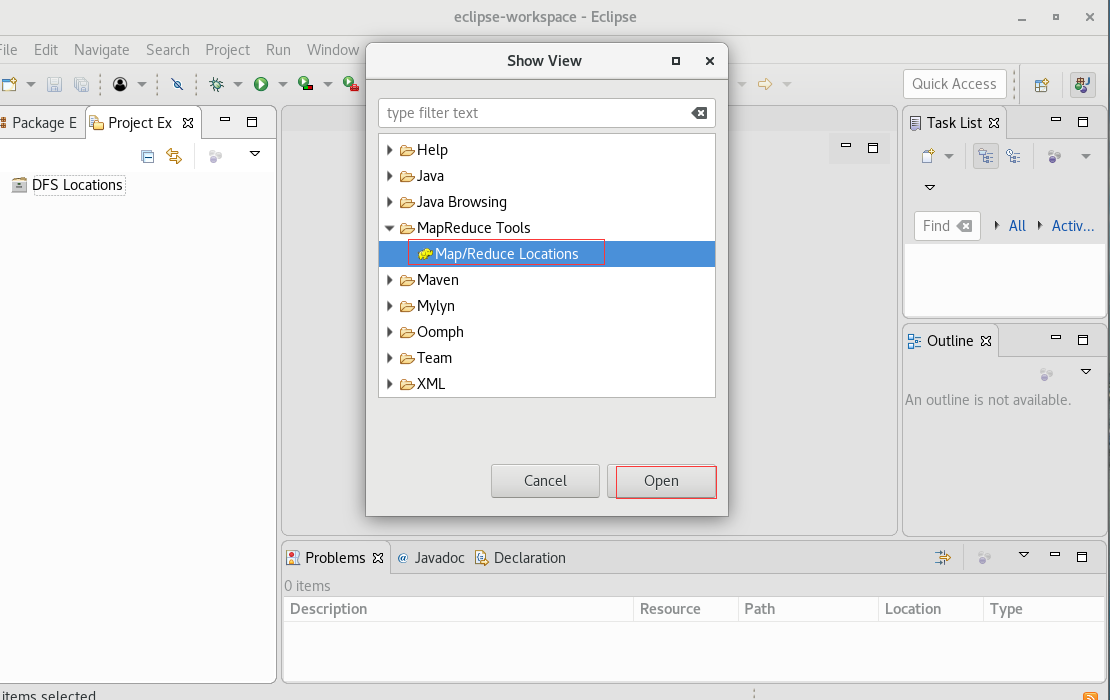Switch to the Declaration tab

click(520, 558)
